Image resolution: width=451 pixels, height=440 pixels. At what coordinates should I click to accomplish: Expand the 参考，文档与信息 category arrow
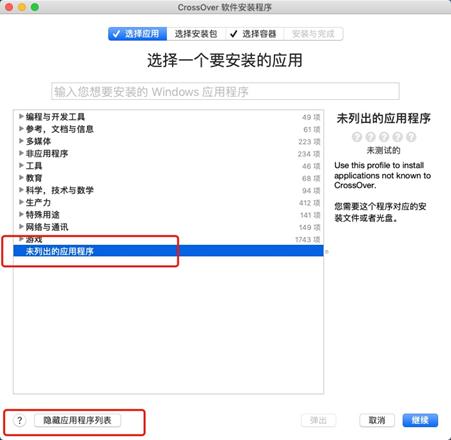pyautogui.click(x=21, y=129)
